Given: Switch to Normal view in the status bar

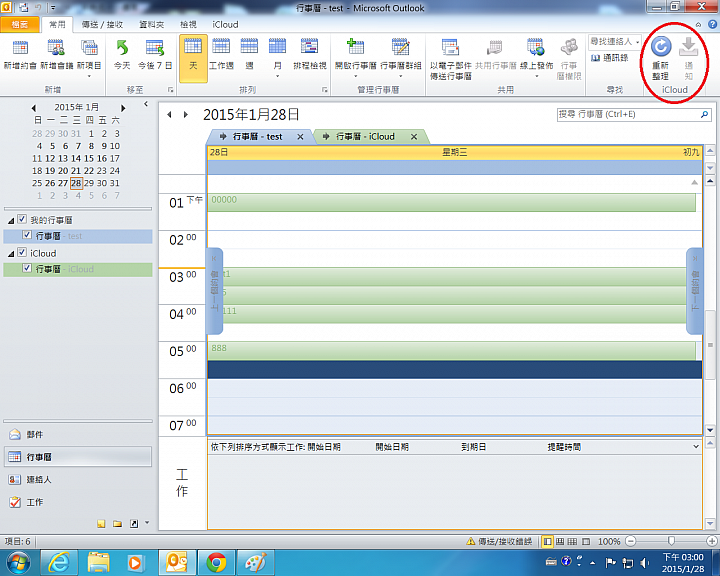Looking at the screenshot, I should (x=547, y=542).
